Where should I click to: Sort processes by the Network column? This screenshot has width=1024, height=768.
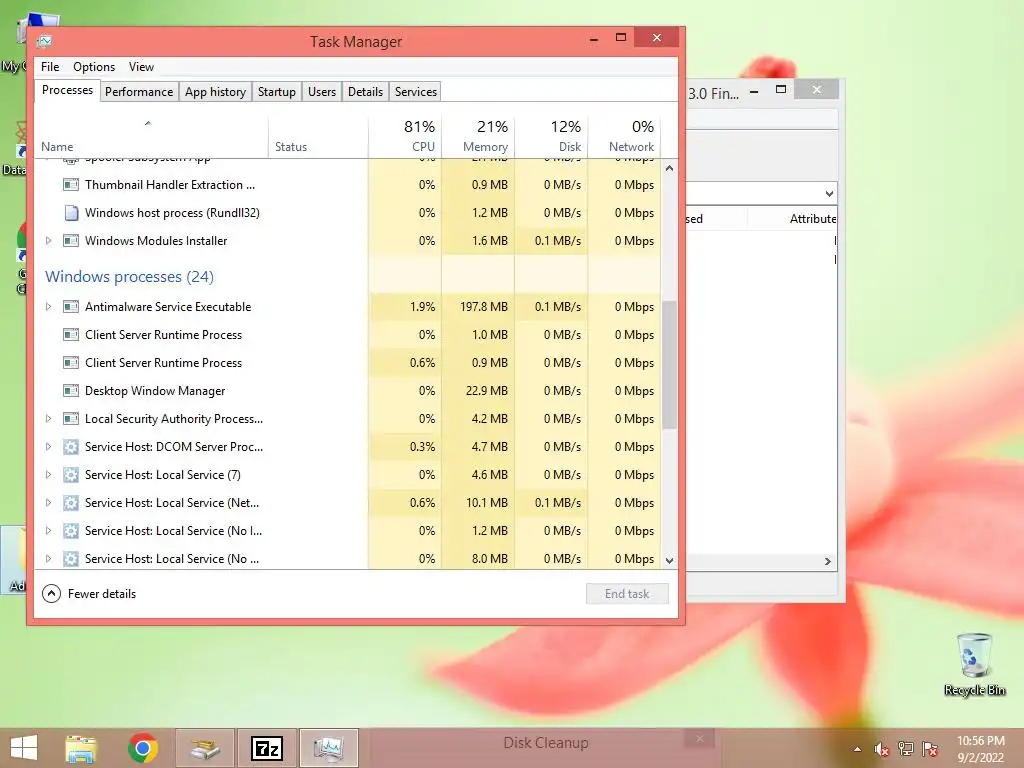[624, 136]
